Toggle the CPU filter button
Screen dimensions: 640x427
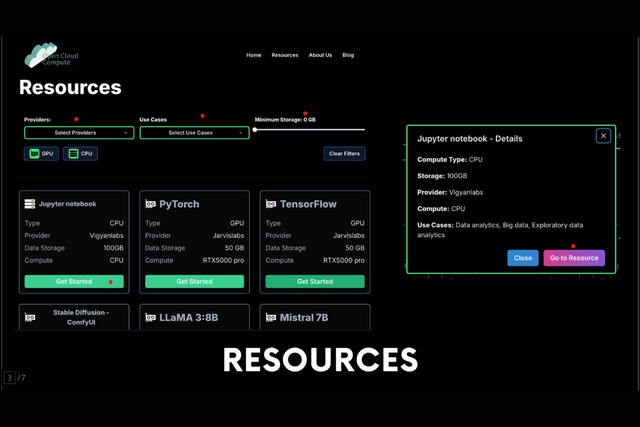80,153
